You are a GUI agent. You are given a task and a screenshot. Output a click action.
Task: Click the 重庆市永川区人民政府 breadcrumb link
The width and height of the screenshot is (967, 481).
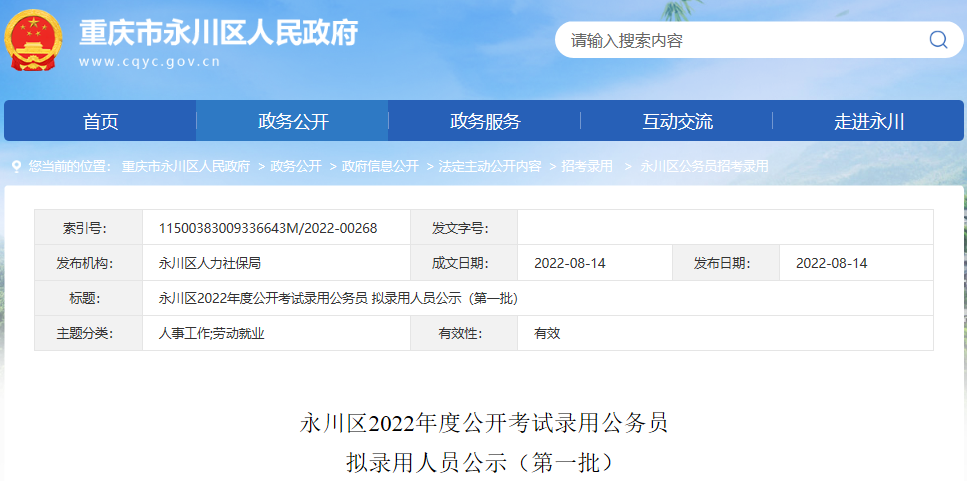[x=186, y=166]
